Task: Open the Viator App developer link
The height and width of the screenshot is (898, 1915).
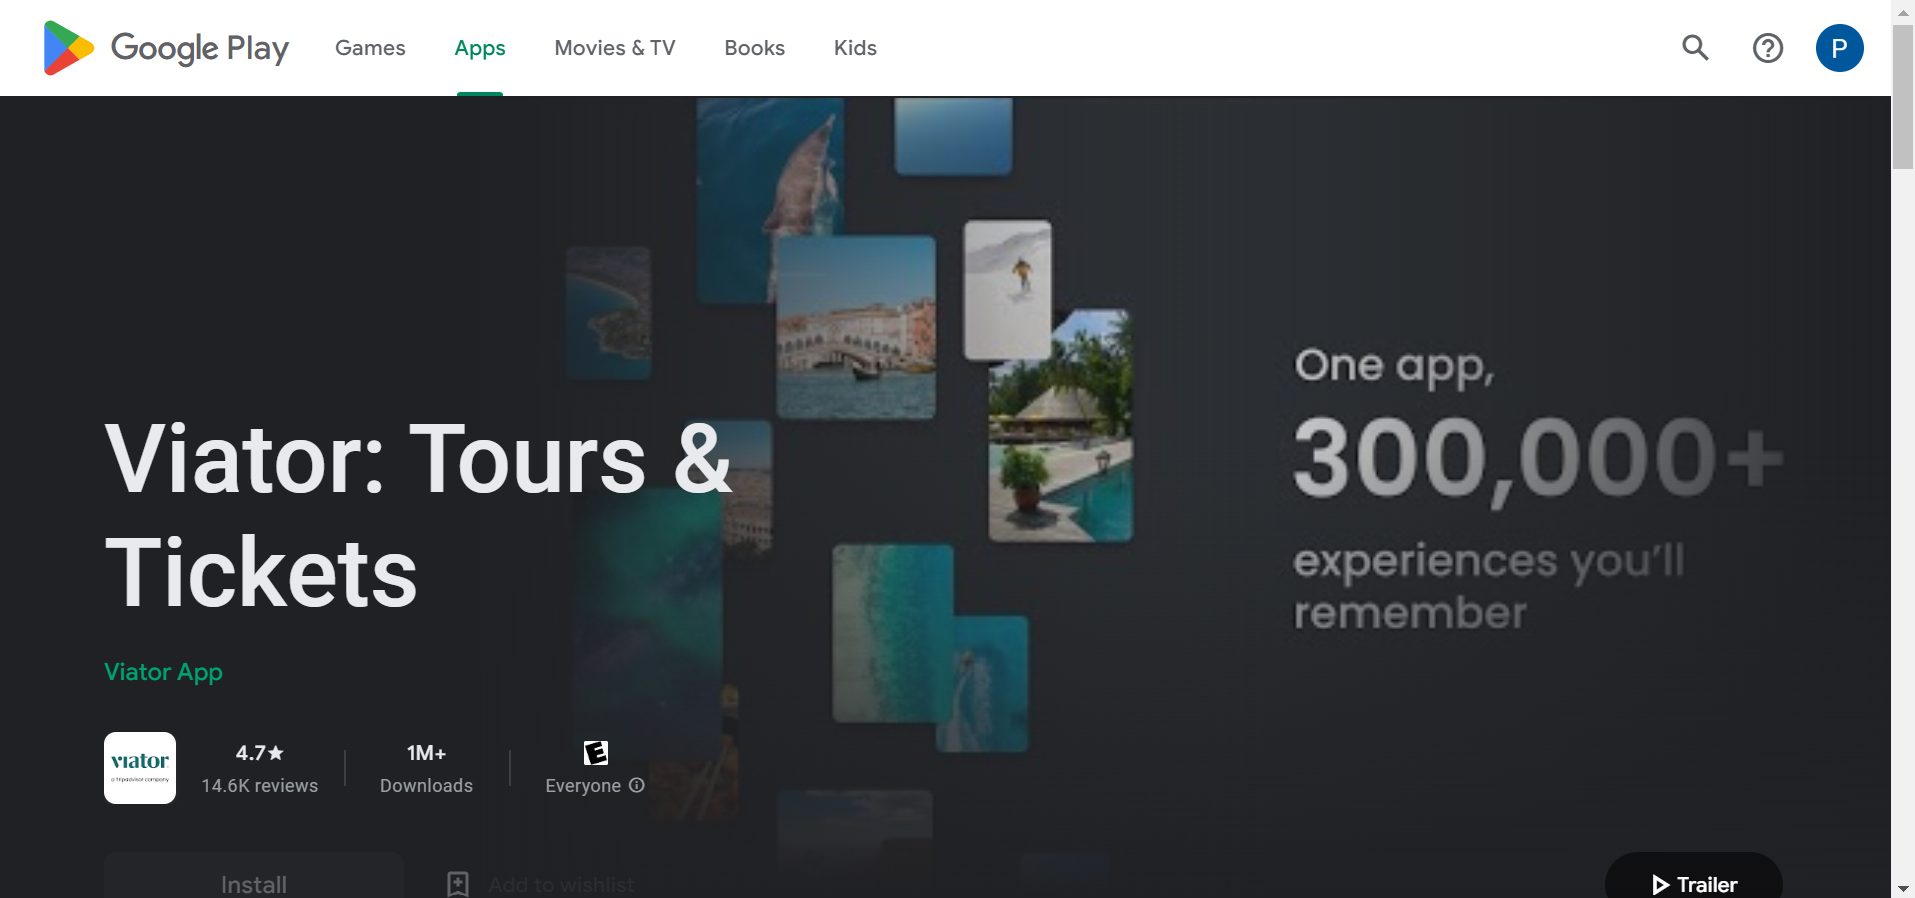Action: (x=164, y=672)
